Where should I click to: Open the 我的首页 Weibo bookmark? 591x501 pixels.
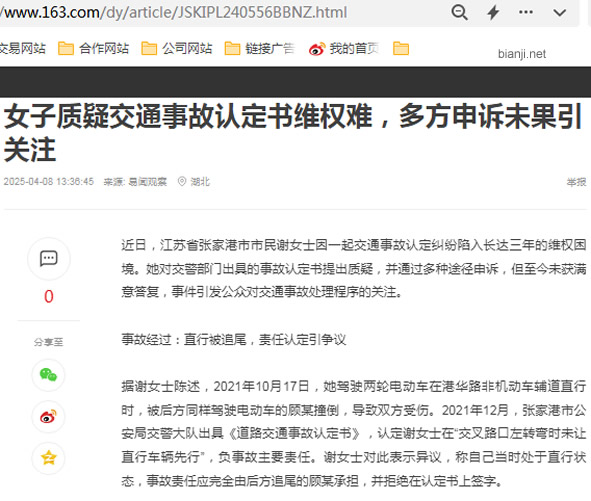344,49
